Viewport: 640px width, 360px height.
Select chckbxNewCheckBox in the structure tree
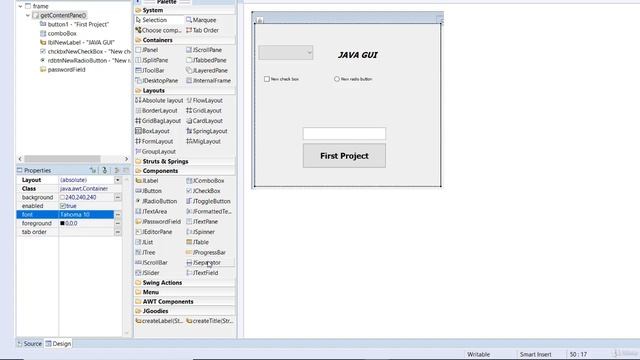tap(85, 52)
